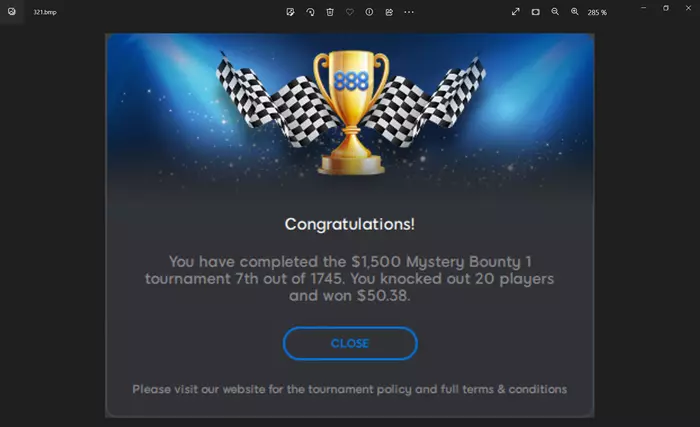Click the terms & conditions text line
Viewport: 700px width, 427px height.
(350, 389)
